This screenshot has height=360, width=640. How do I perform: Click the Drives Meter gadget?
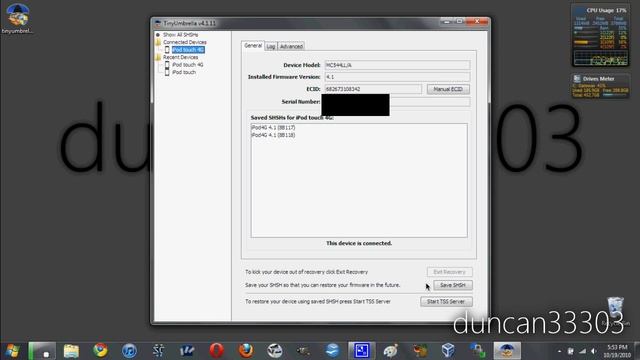(x=600, y=86)
